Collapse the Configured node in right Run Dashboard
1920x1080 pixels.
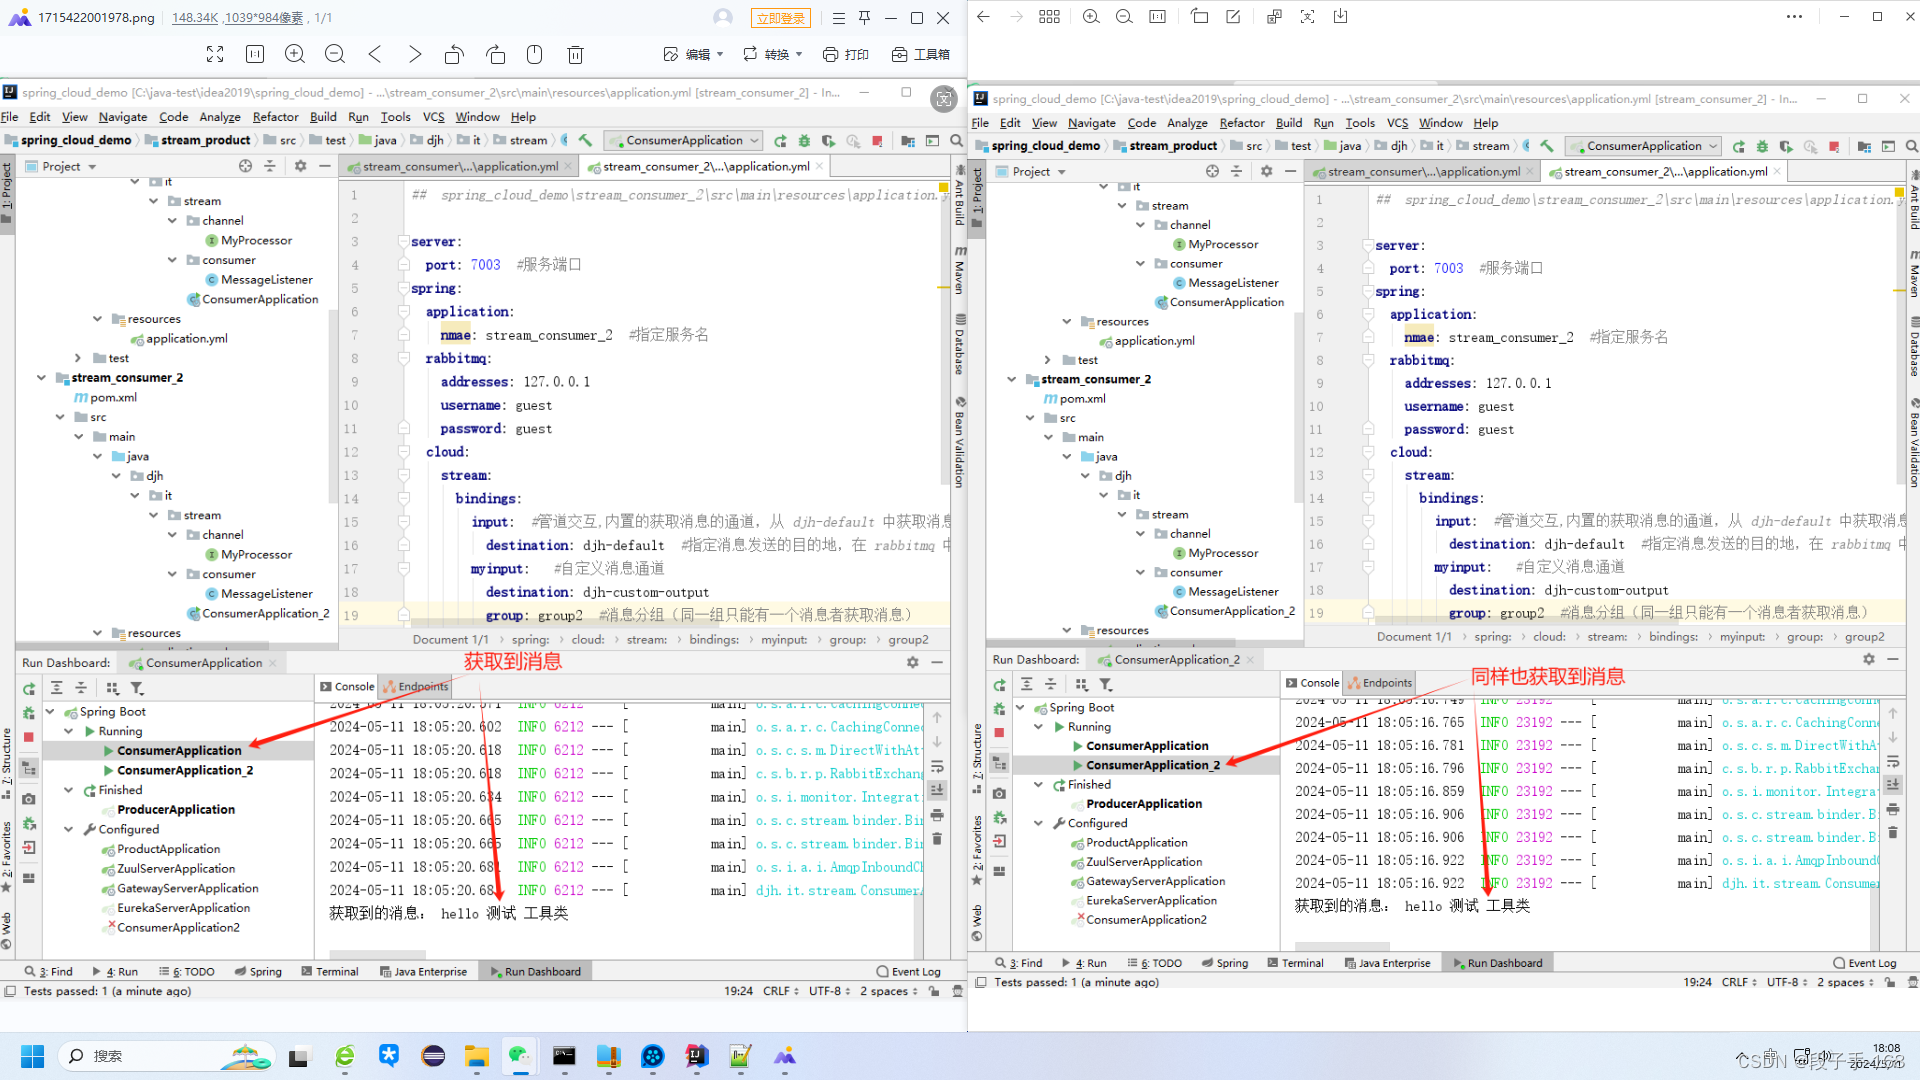point(1038,823)
